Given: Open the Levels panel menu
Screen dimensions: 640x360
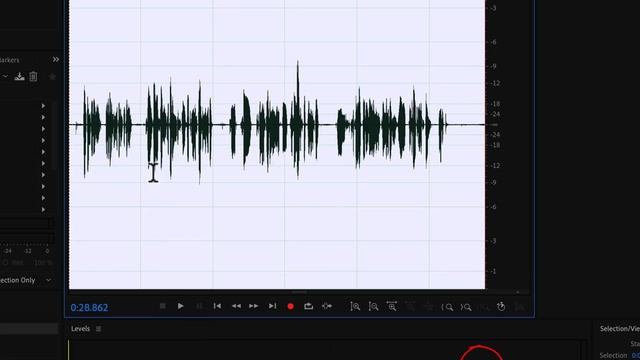Looking at the screenshot, I should (x=98, y=329).
